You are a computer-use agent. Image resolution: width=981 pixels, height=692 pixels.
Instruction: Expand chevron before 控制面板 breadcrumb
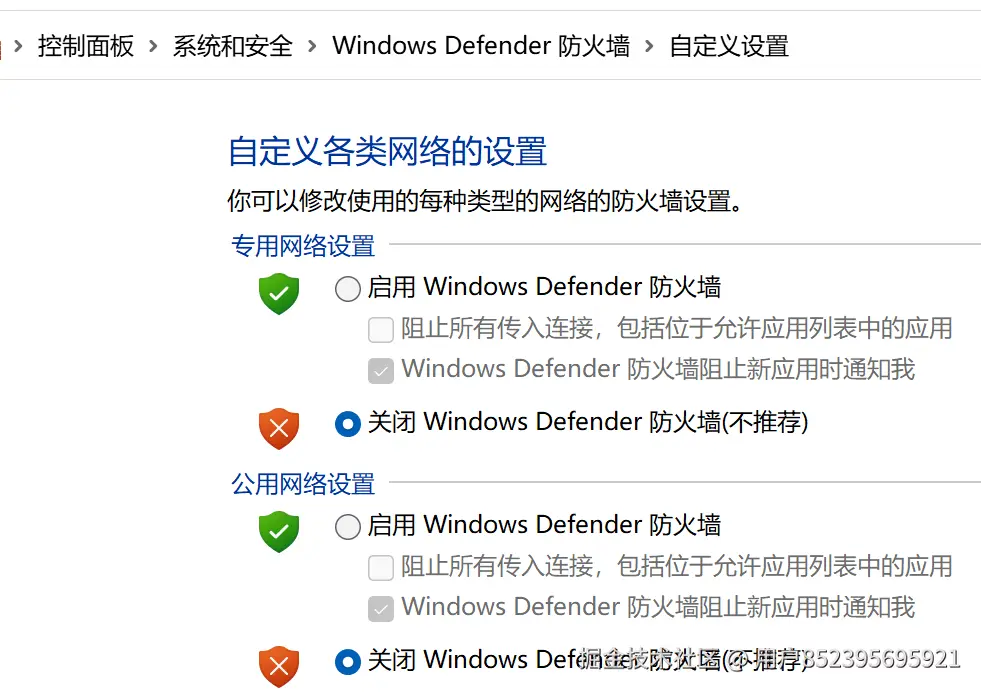pyautogui.click(x=18, y=46)
